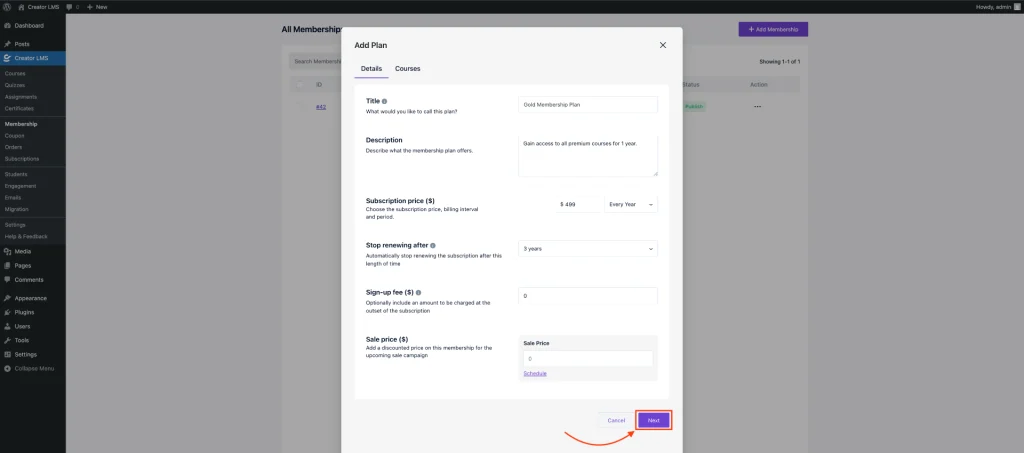Image resolution: width=1024 pixels, height=453 pixels.
Task: Close the Add Plan dialog with X
Action: tap(662, 45)
